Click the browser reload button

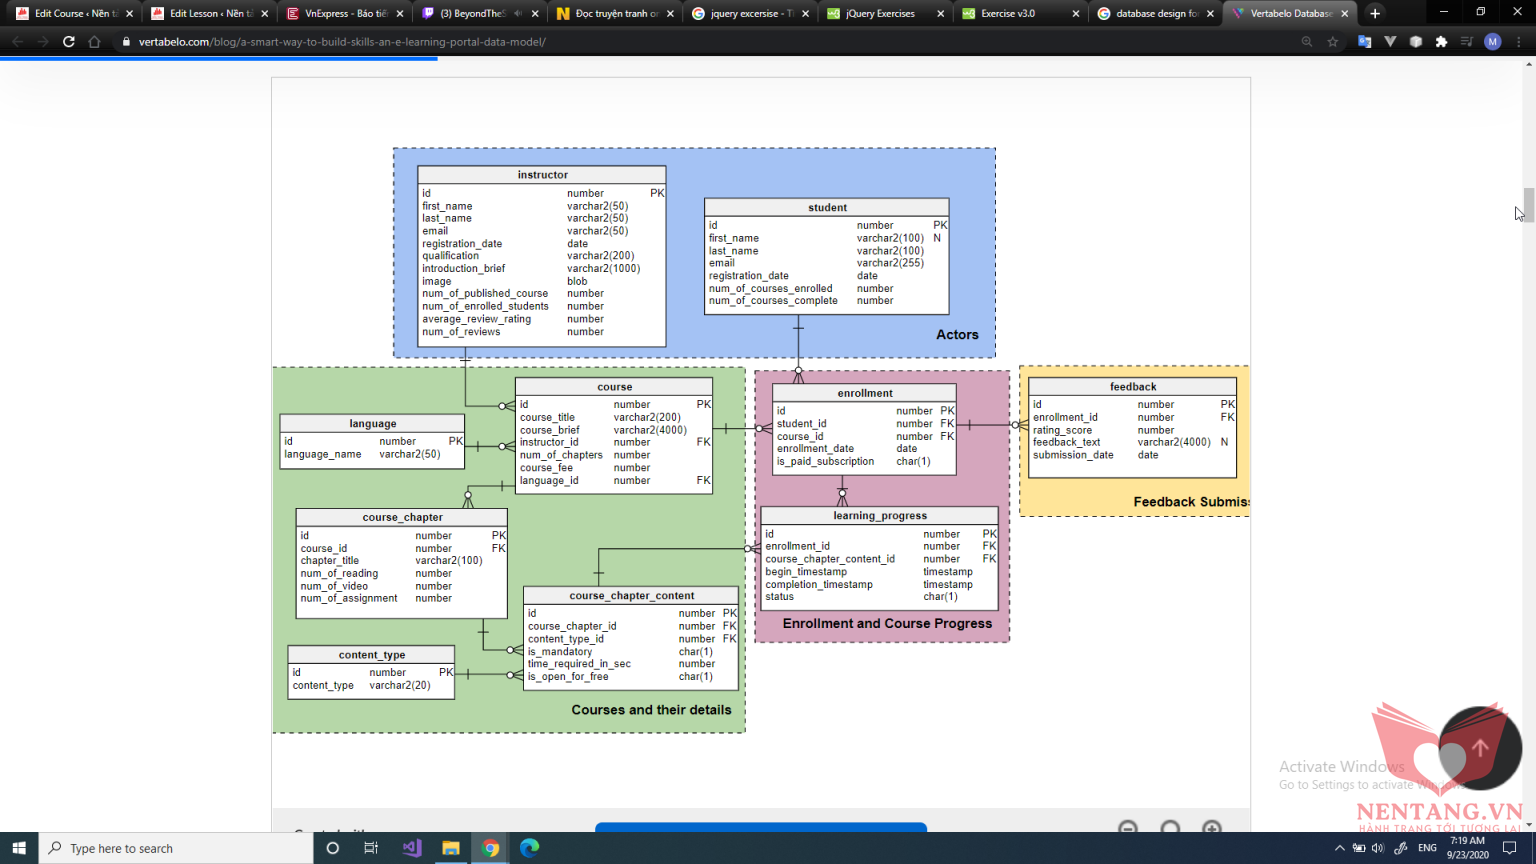[69, 42]
